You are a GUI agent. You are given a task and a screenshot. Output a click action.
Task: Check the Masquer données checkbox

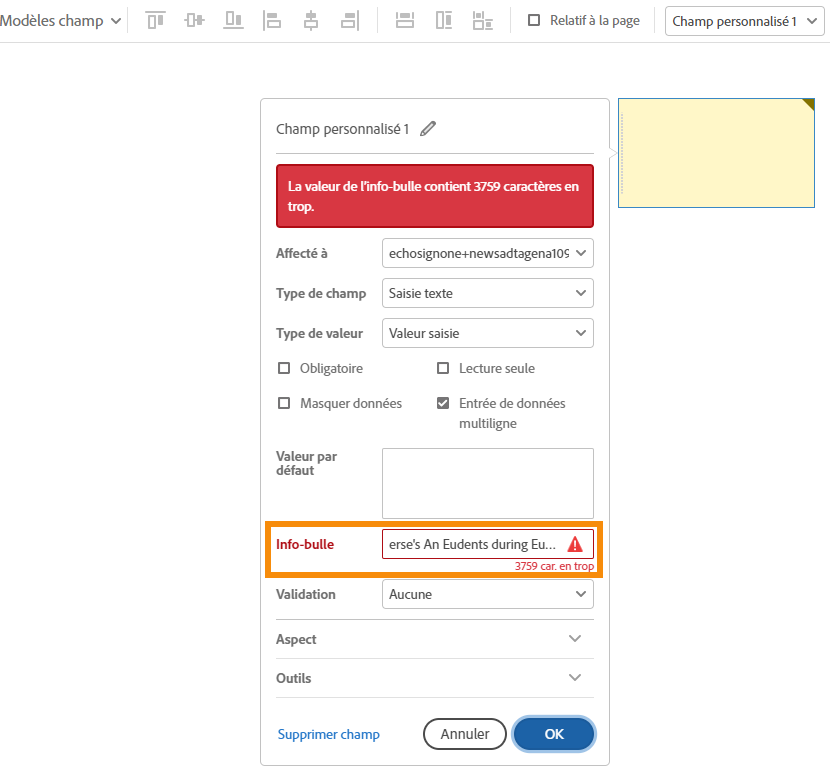[x=284, y=403]
